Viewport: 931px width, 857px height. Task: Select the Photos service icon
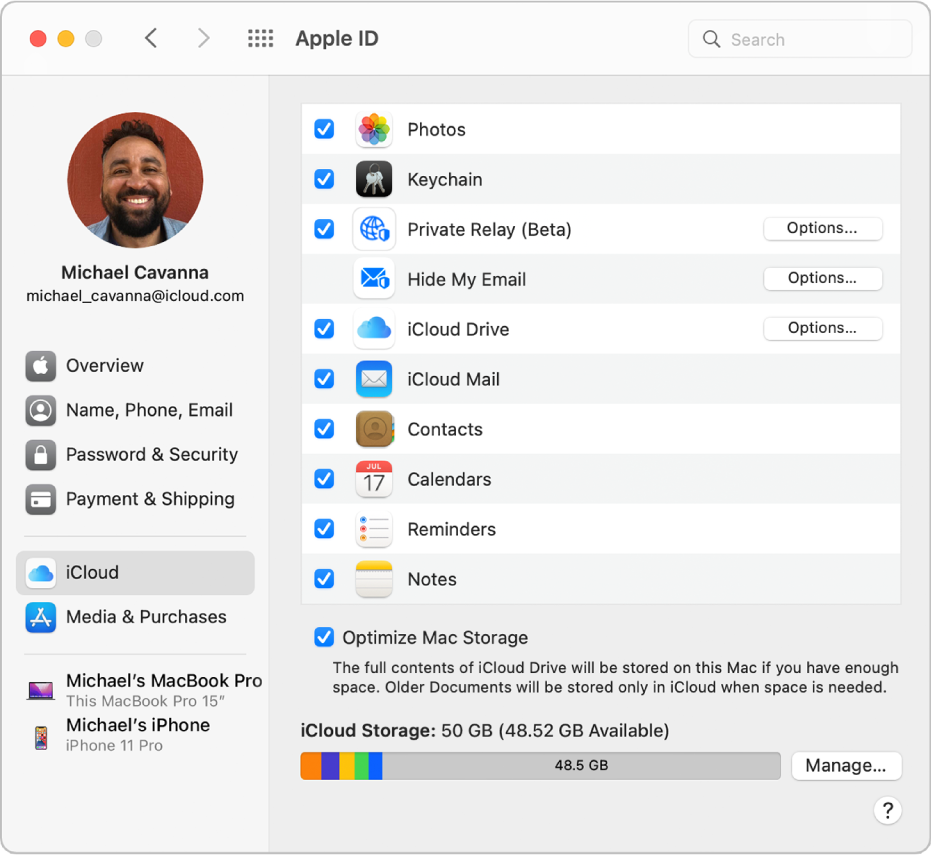pyautogui.click(x=373, y=129)
